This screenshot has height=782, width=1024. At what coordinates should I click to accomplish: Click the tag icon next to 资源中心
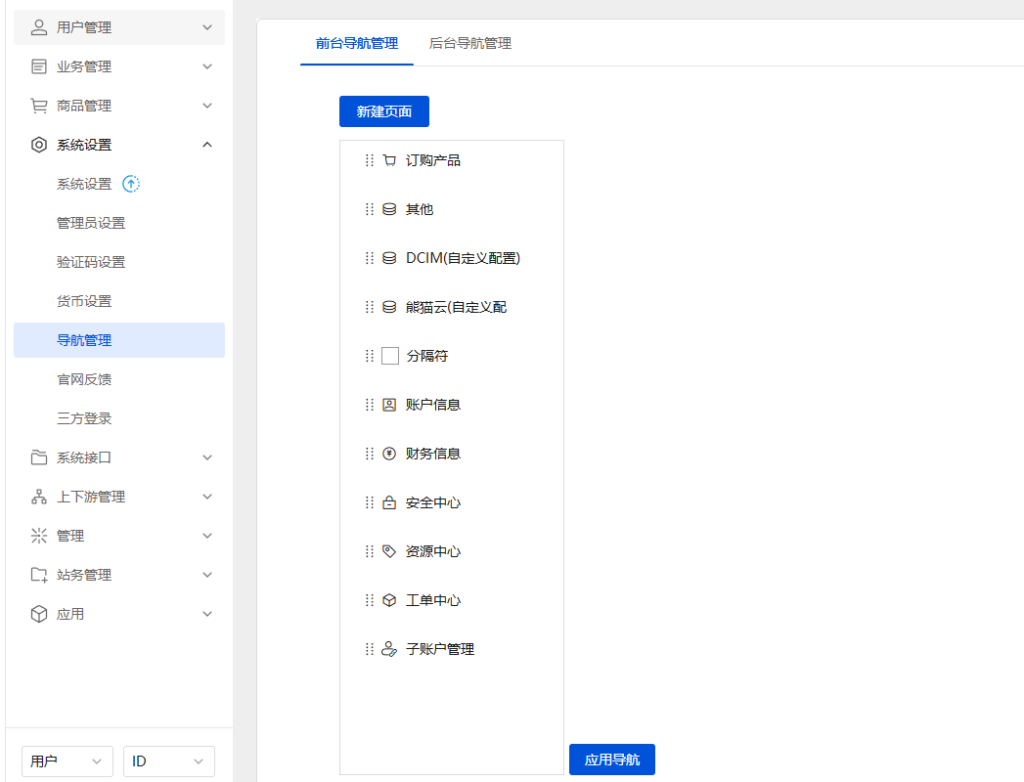click(389, 551)
